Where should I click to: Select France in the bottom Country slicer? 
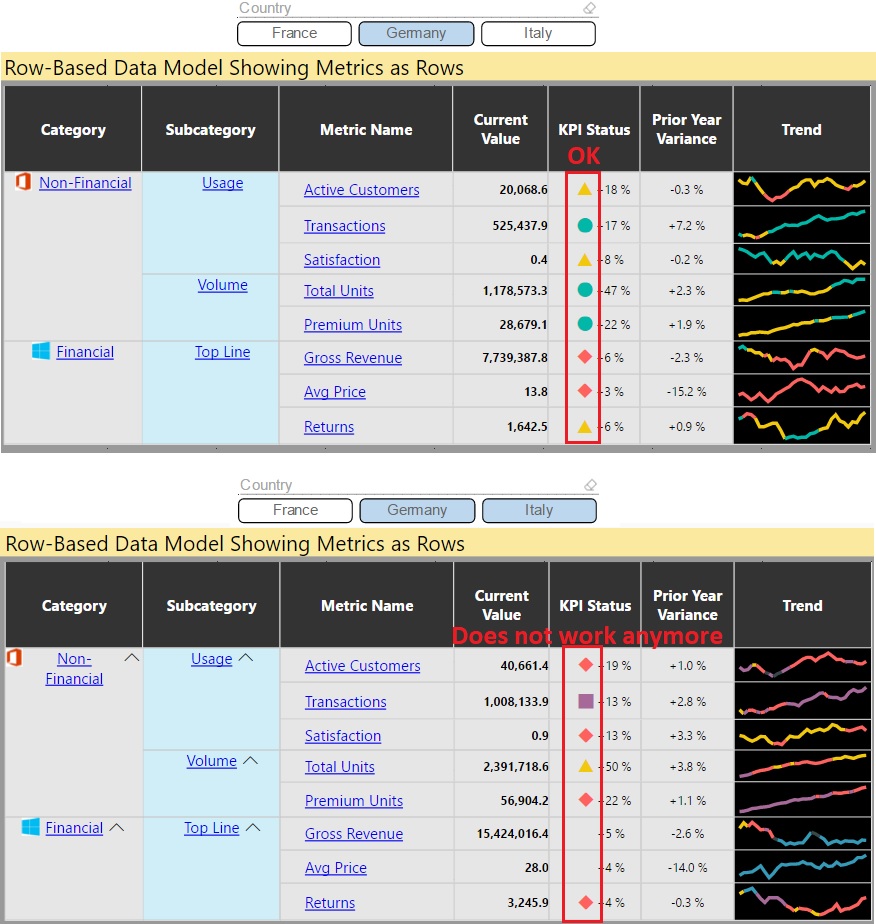(x=296, y=510)
